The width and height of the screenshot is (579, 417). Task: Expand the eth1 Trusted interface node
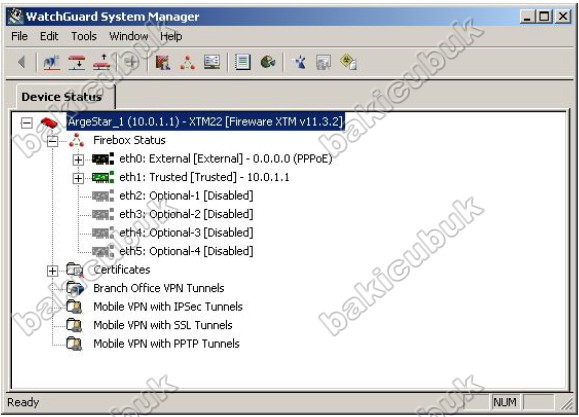(x=78, y=178)
